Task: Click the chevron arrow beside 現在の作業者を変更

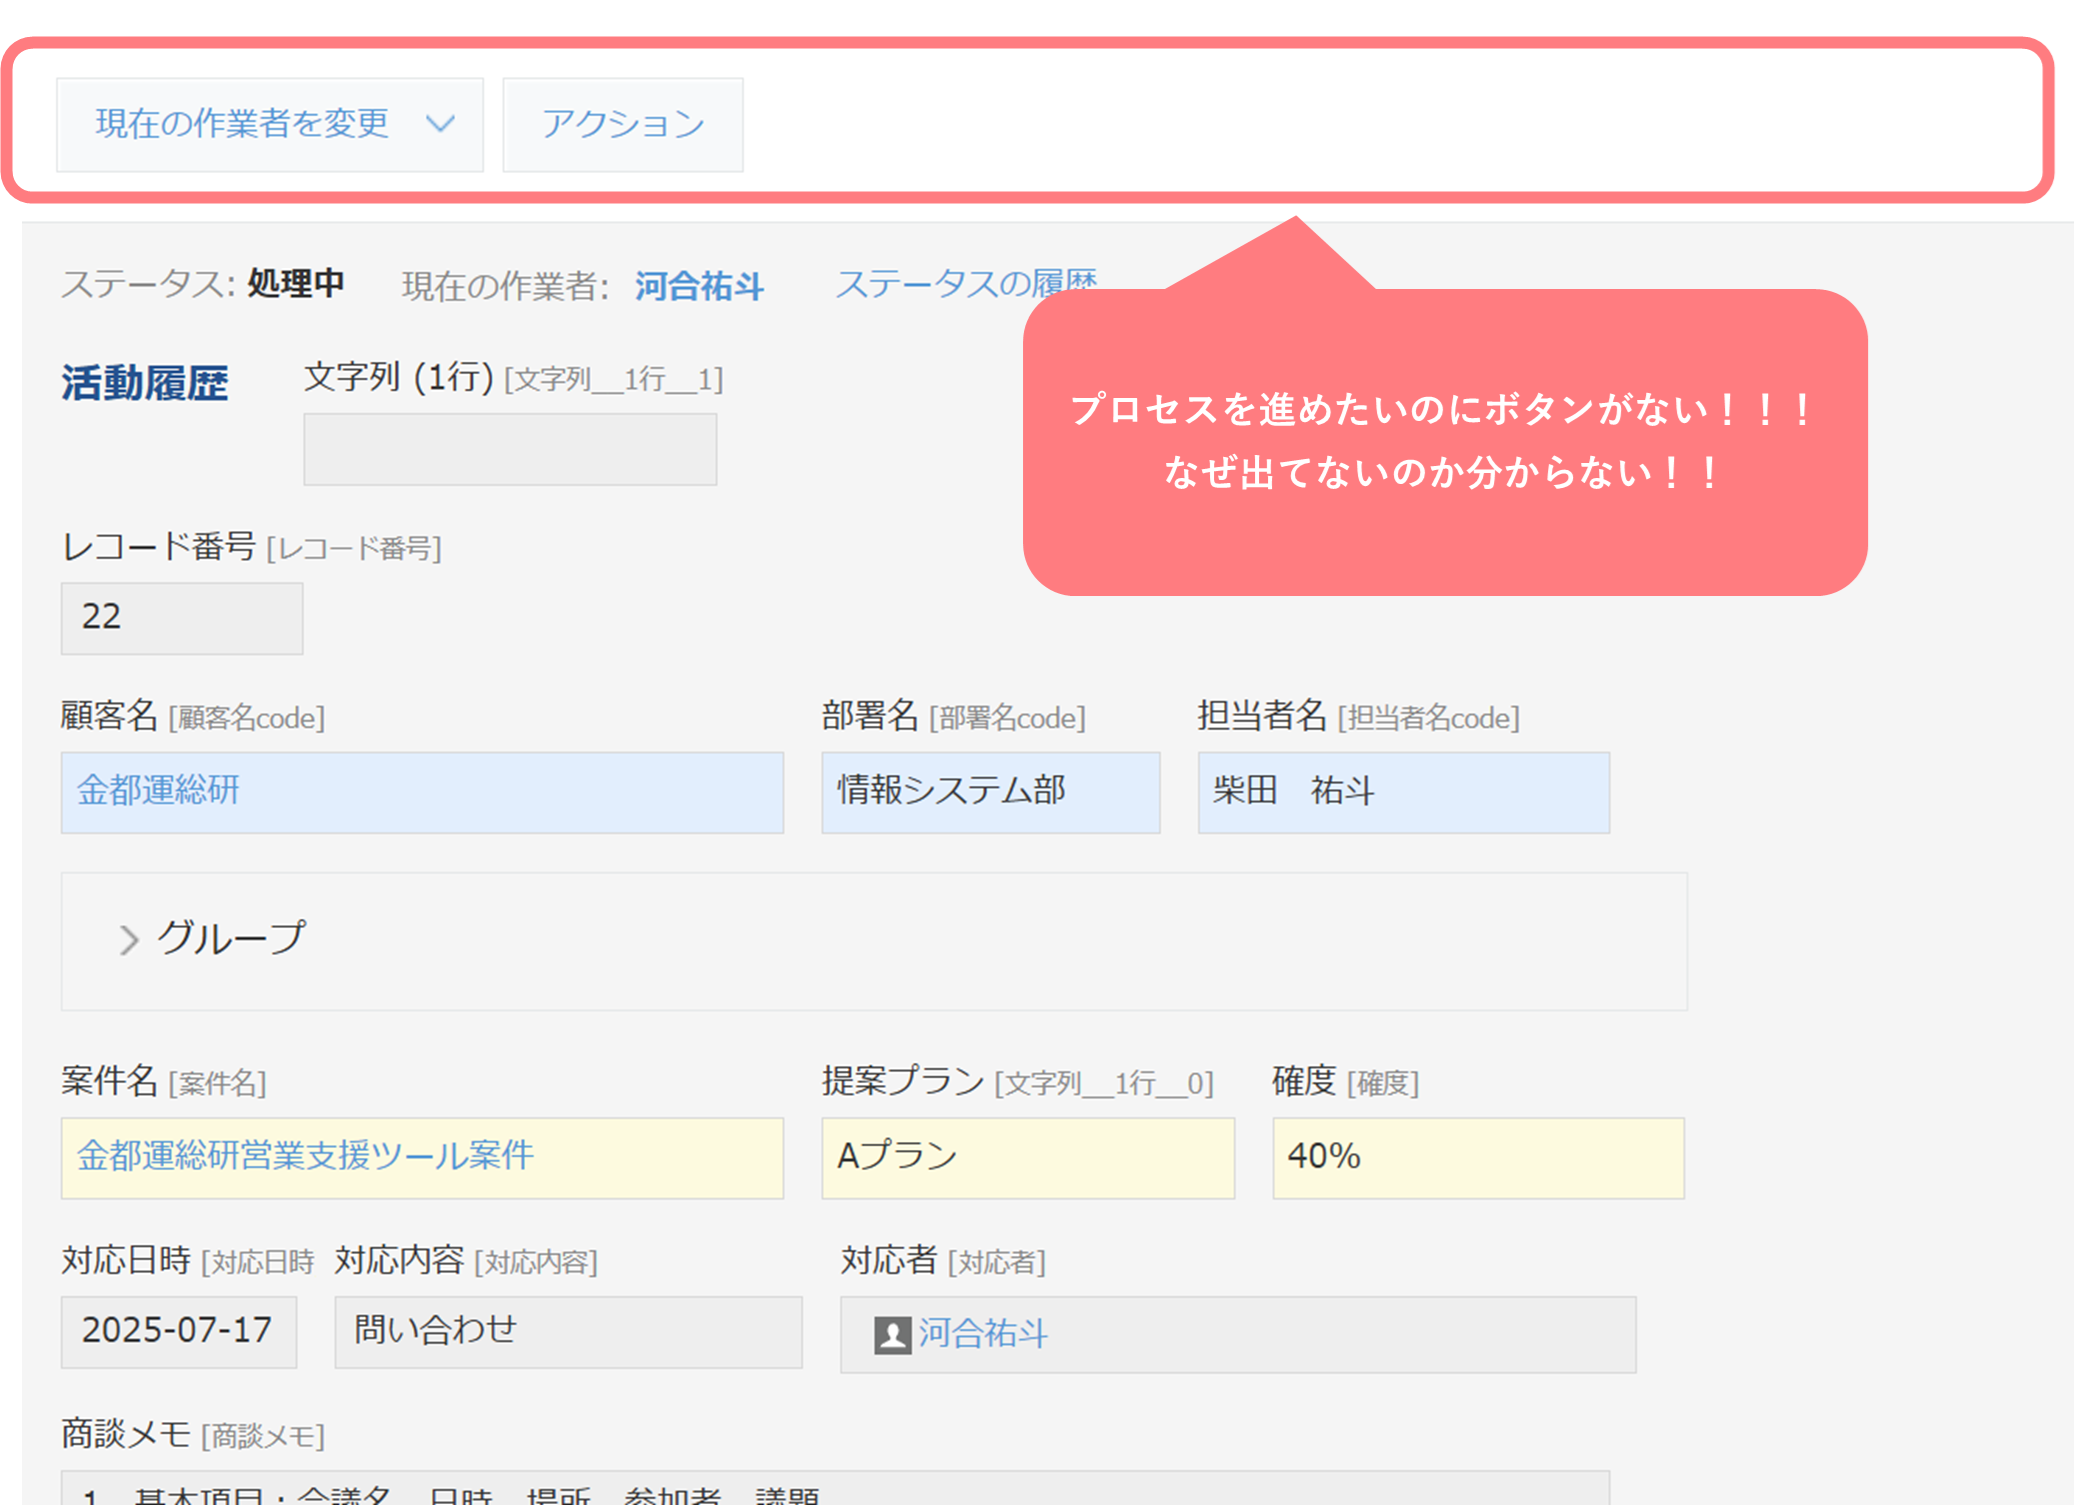Action: (440, 124)
